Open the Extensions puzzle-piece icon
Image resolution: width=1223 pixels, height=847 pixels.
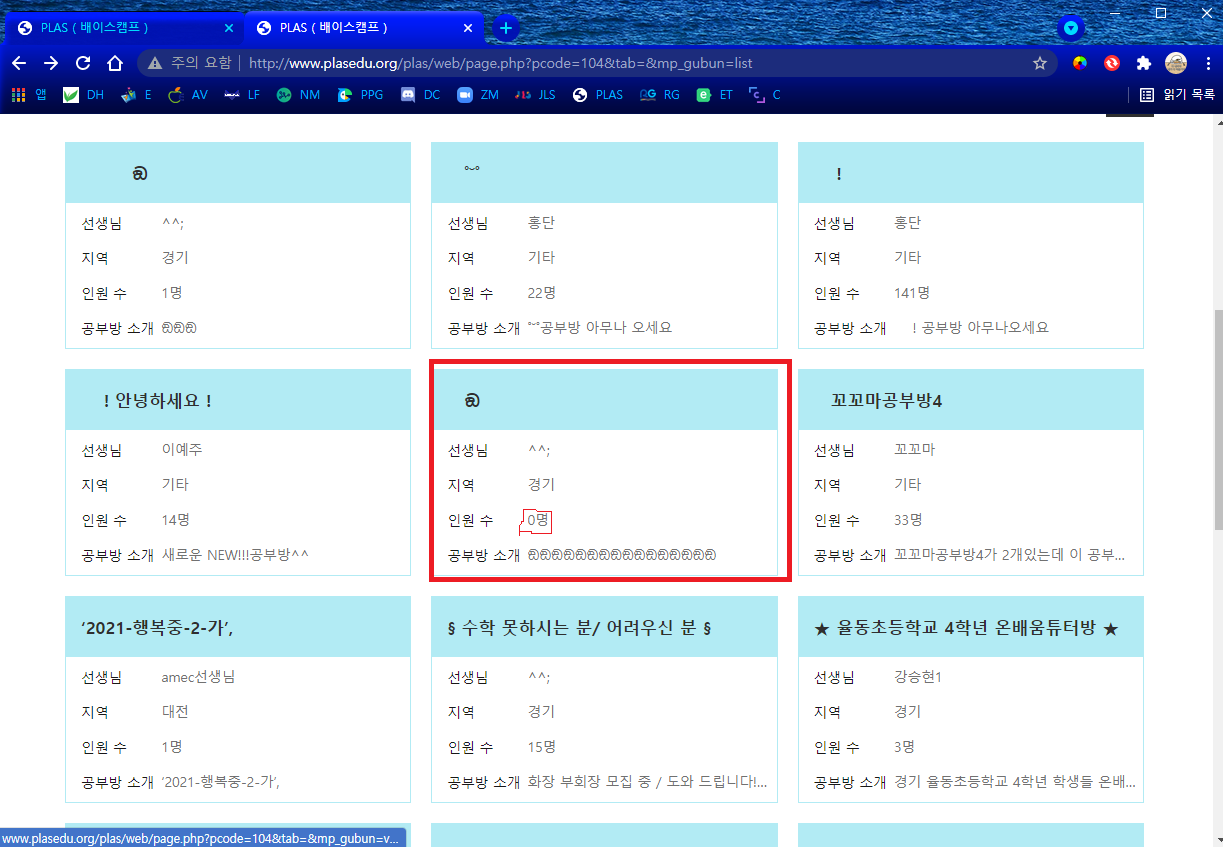(x=1144, y=63)
